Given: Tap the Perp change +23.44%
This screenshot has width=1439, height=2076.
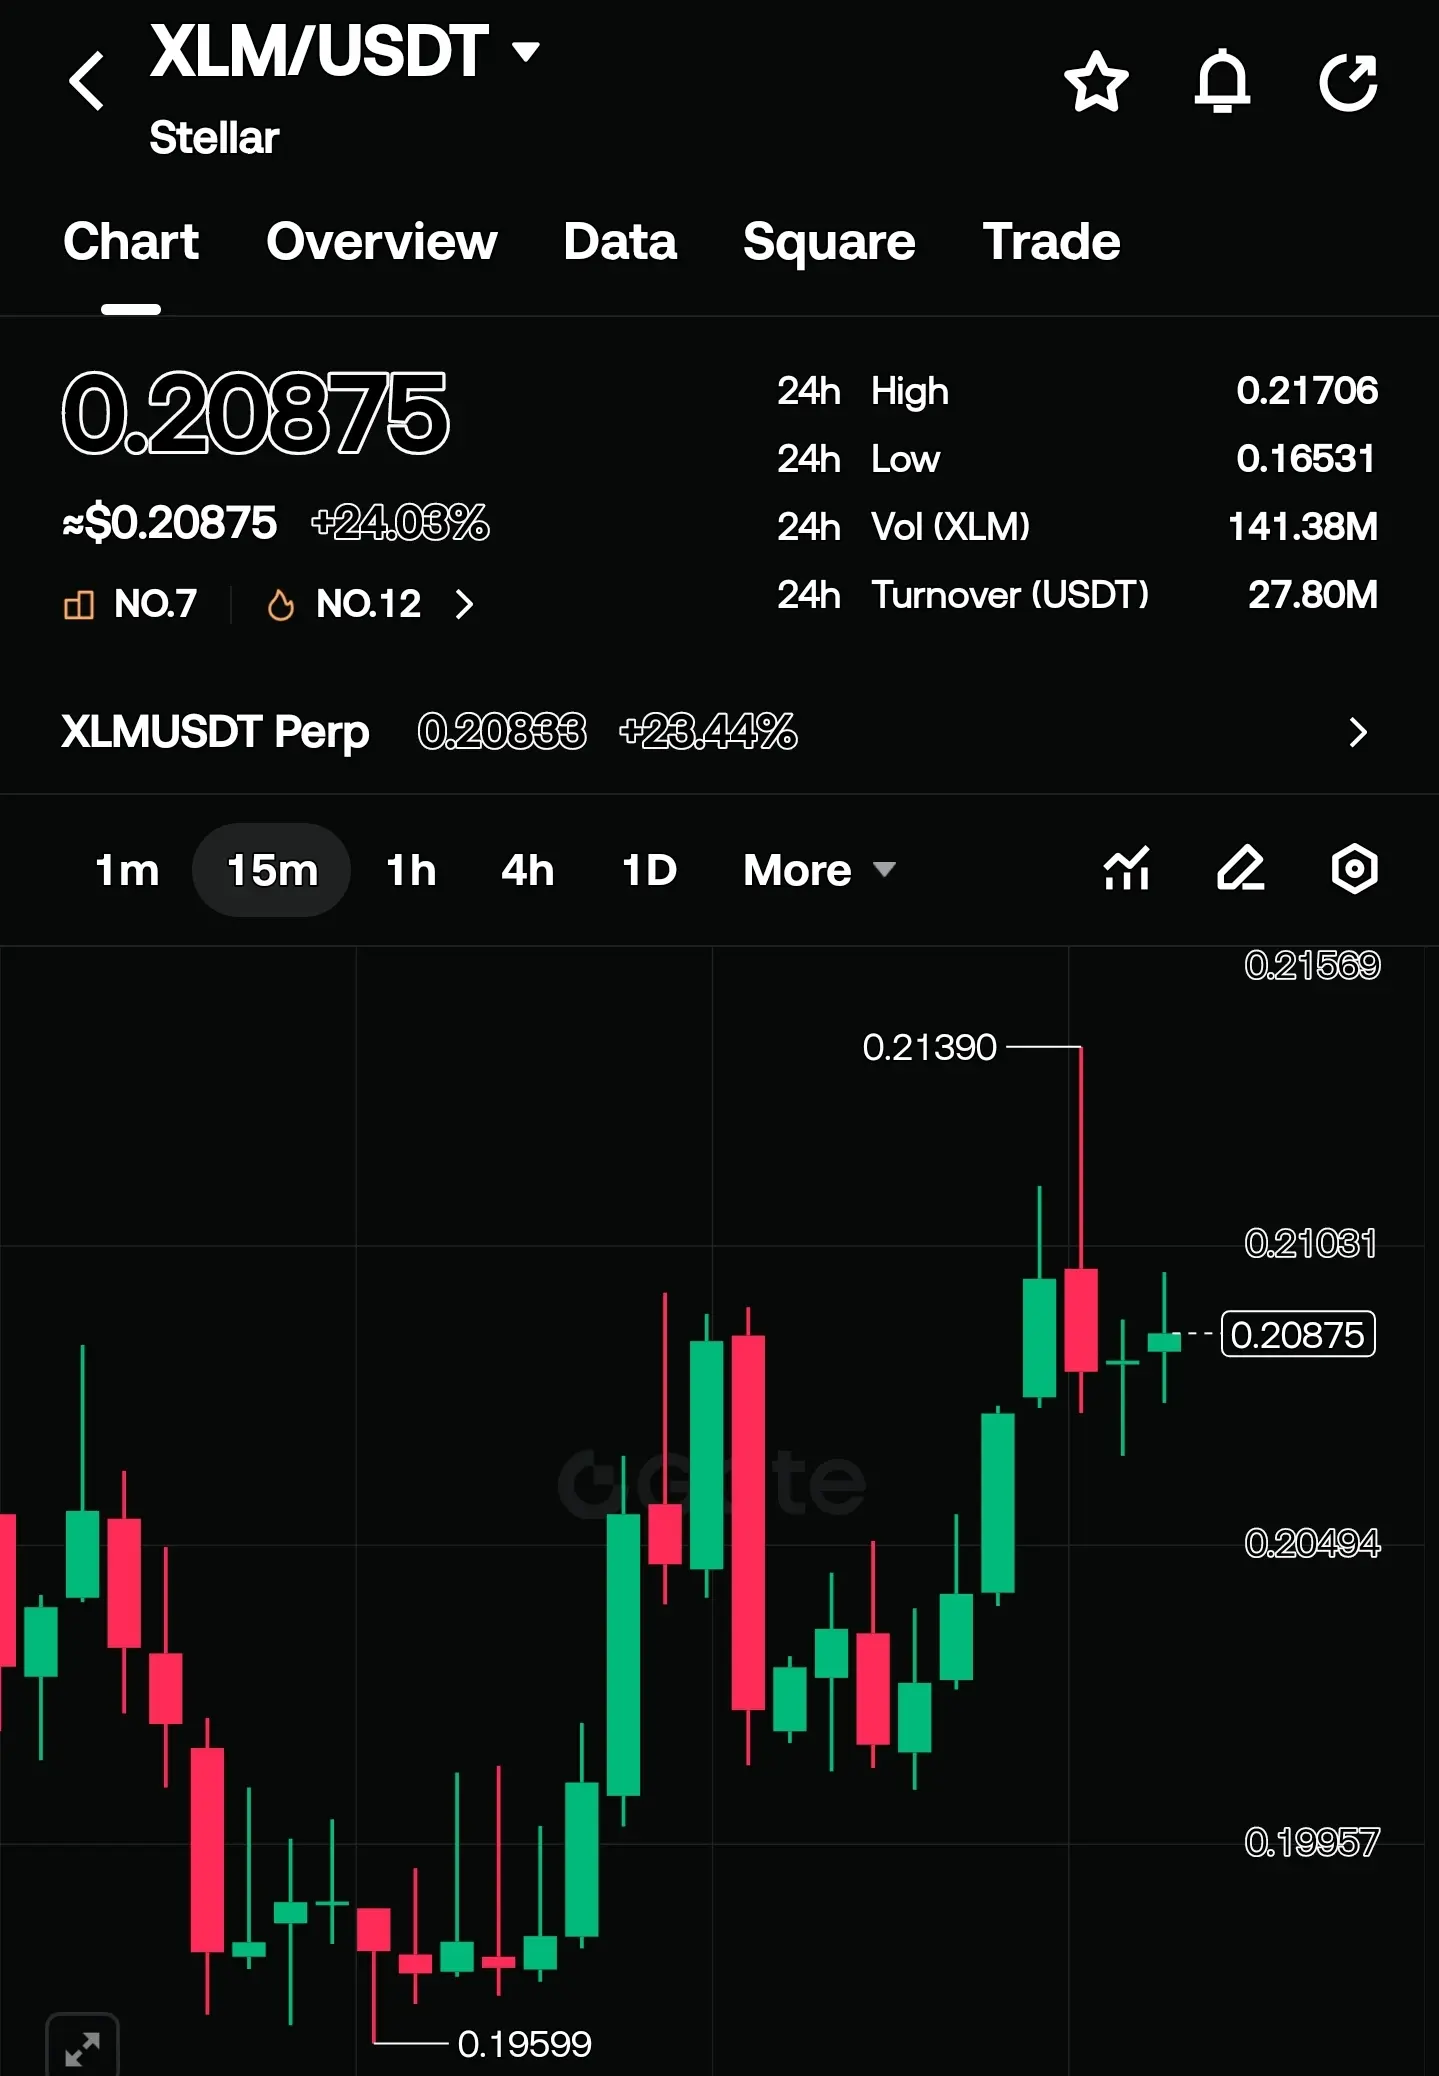Looking at the screenshot, I should (708, 732).
